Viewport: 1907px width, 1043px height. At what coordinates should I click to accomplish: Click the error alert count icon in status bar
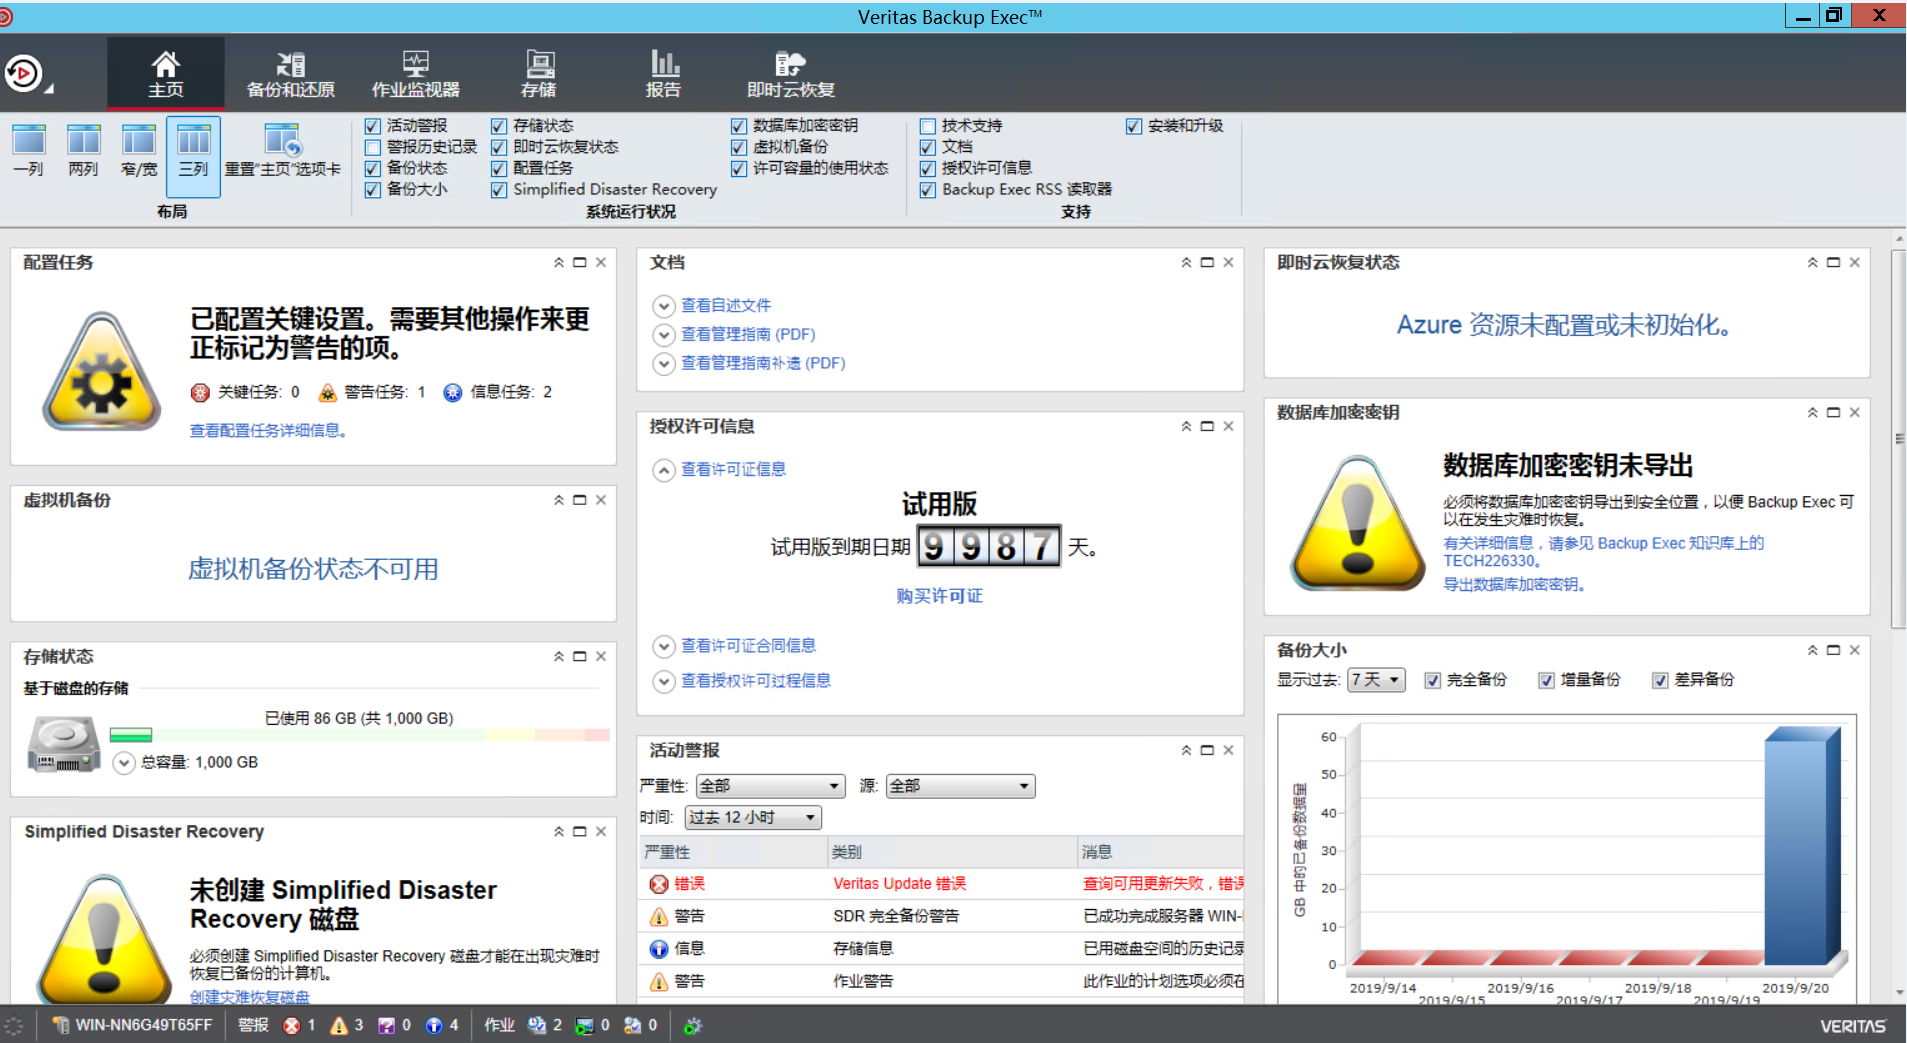291,1026
